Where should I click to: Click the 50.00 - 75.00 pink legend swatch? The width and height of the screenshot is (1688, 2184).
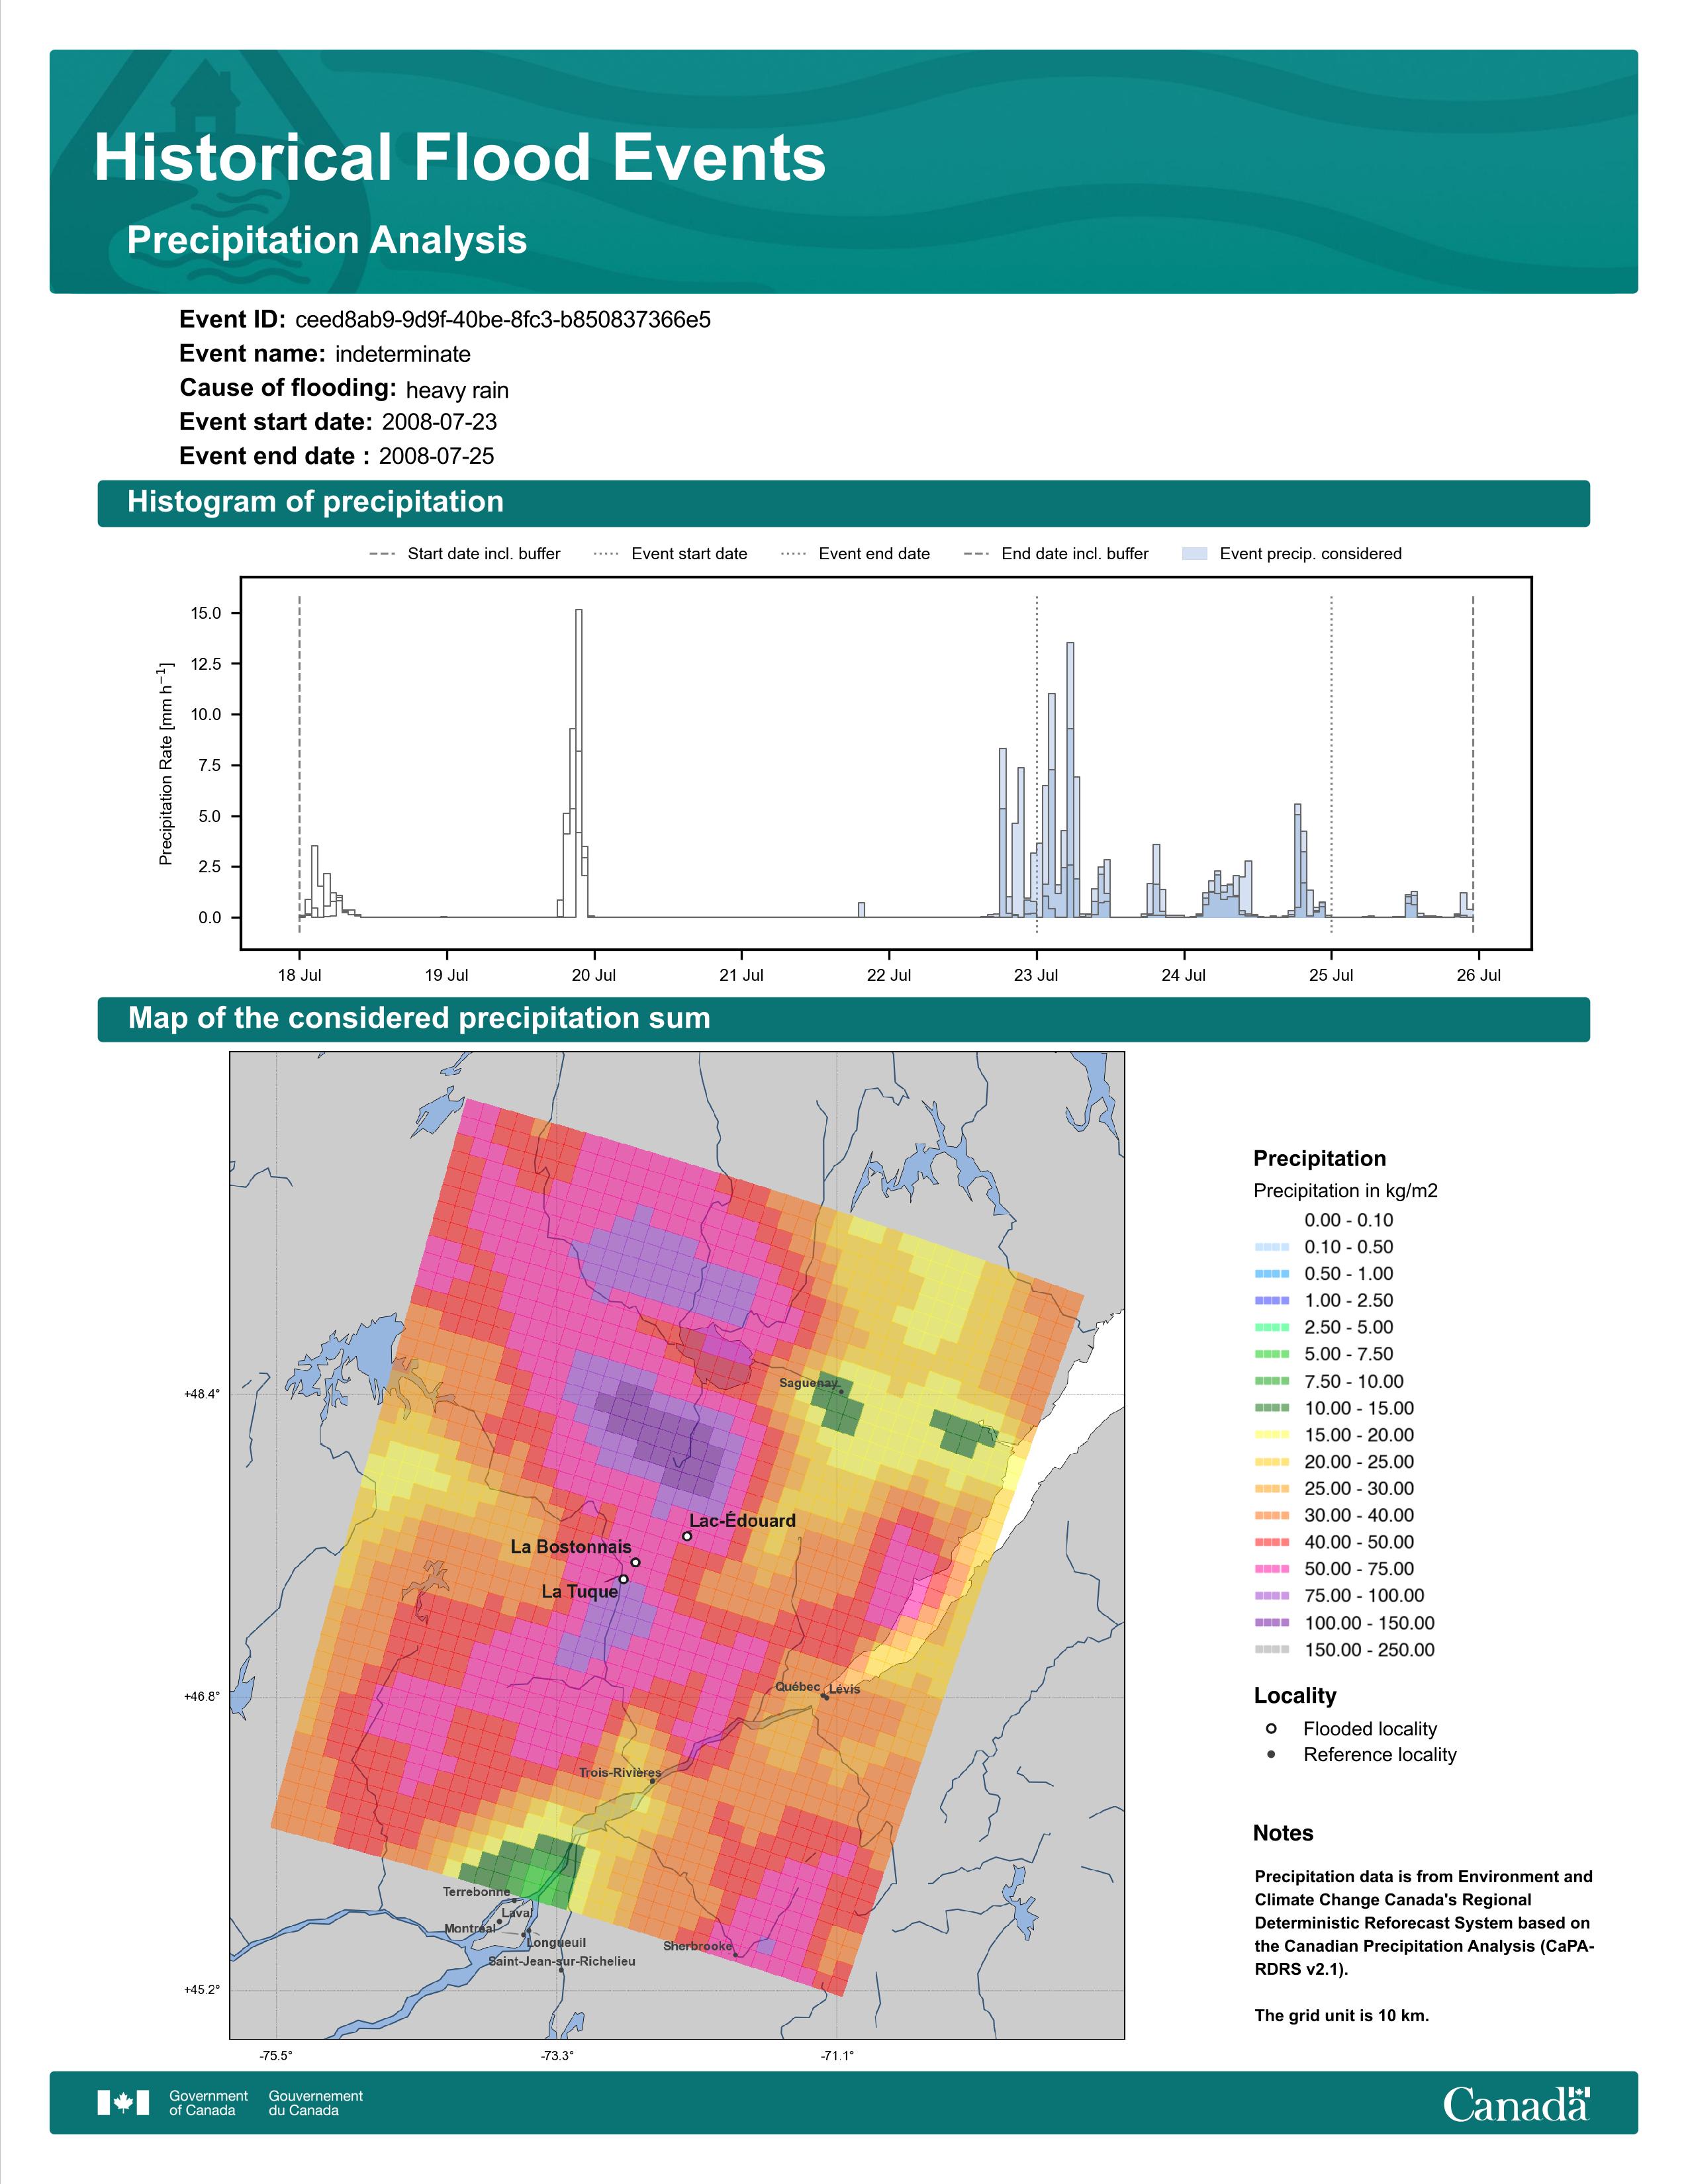1271,1569
